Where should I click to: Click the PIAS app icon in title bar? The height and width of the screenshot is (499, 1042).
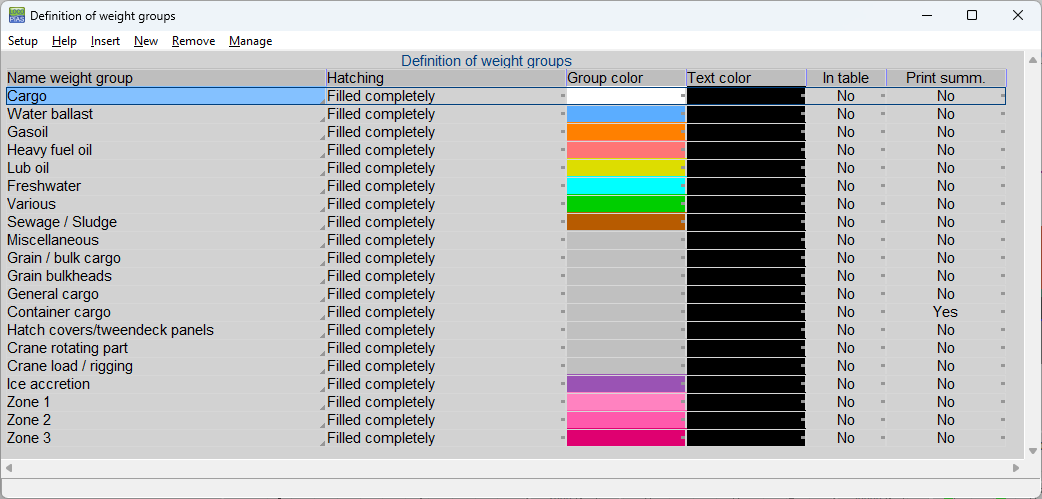click(x=17, y=15)
